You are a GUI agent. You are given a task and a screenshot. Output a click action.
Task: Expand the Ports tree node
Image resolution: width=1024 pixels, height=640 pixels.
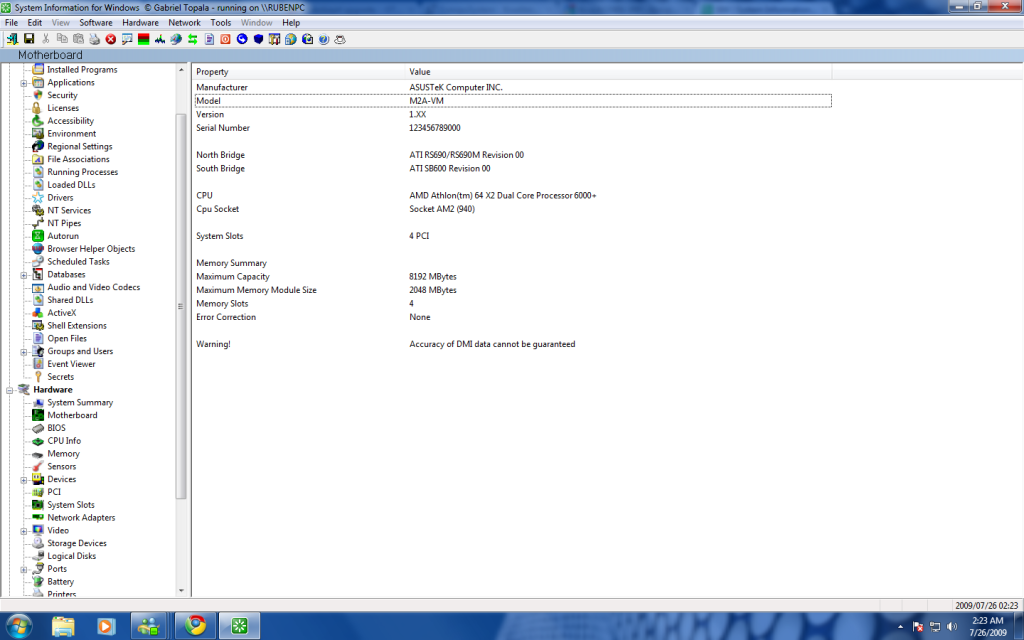click(x=24, y=569)
